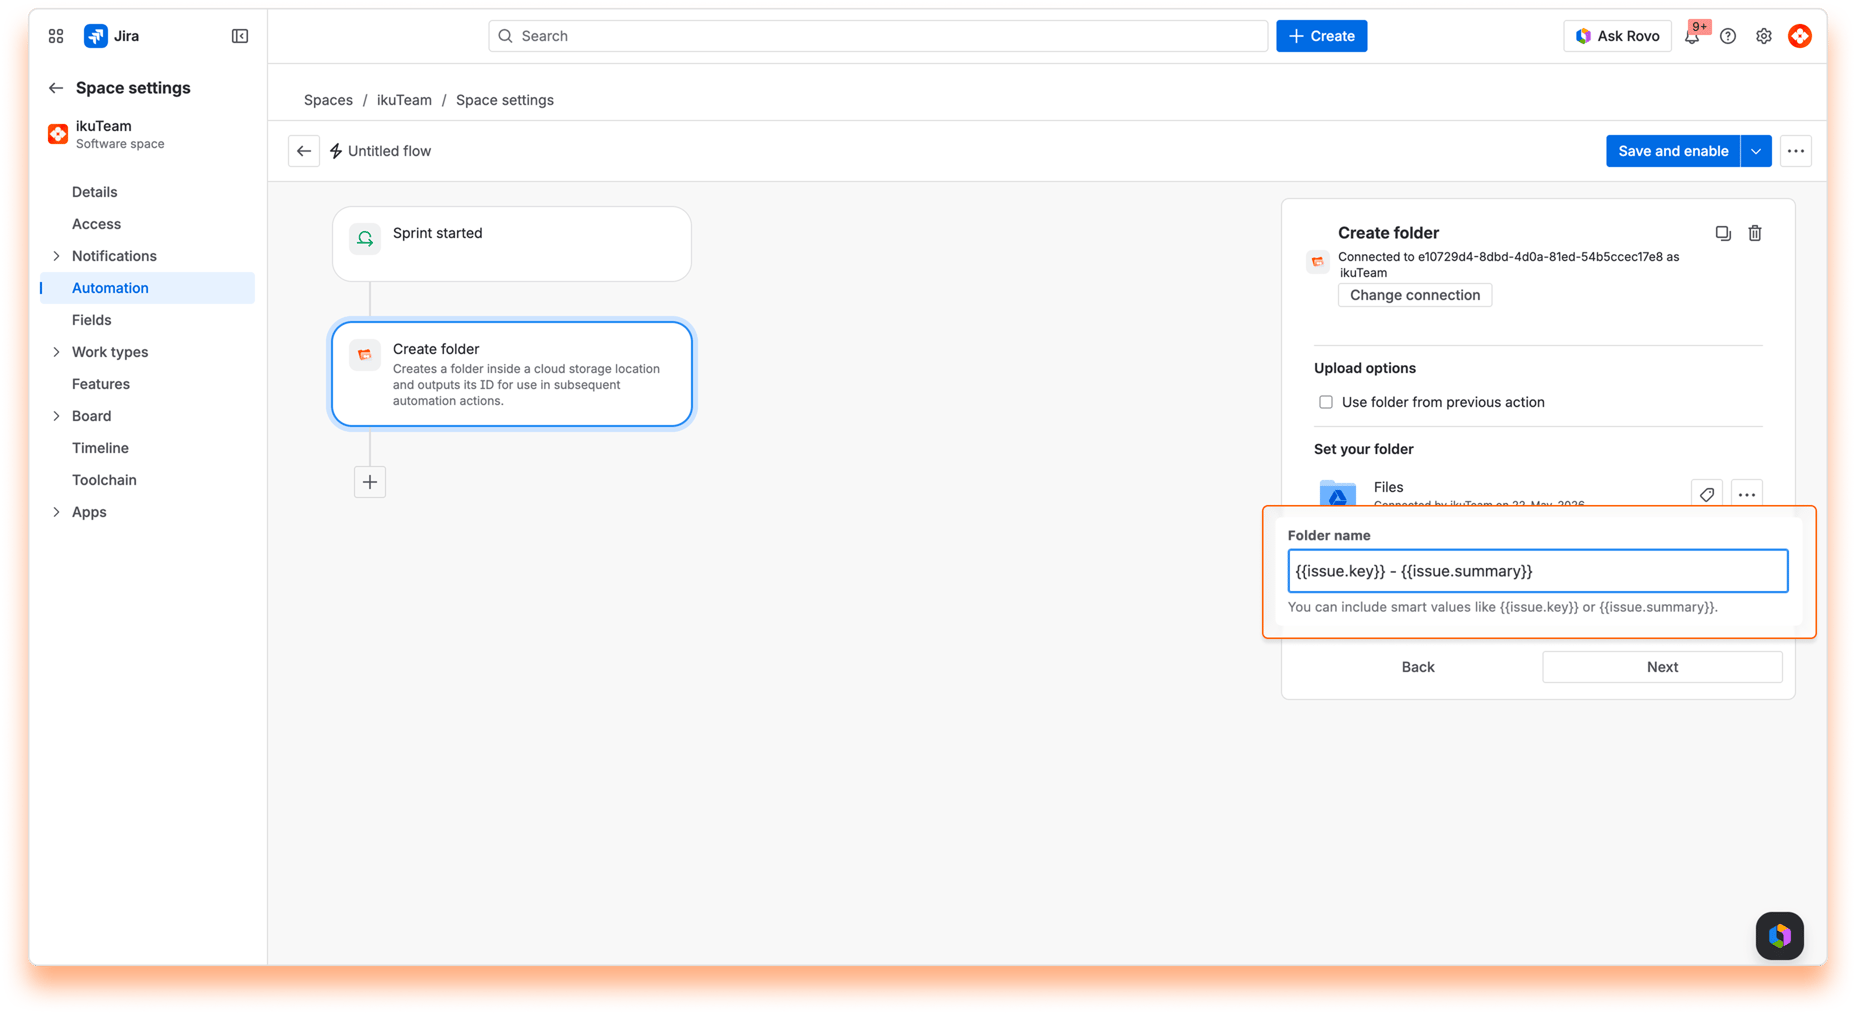This screenshot has width=1856, height=1014.
Task: Click the Upload options heading
Action: tap(1365, 368)
